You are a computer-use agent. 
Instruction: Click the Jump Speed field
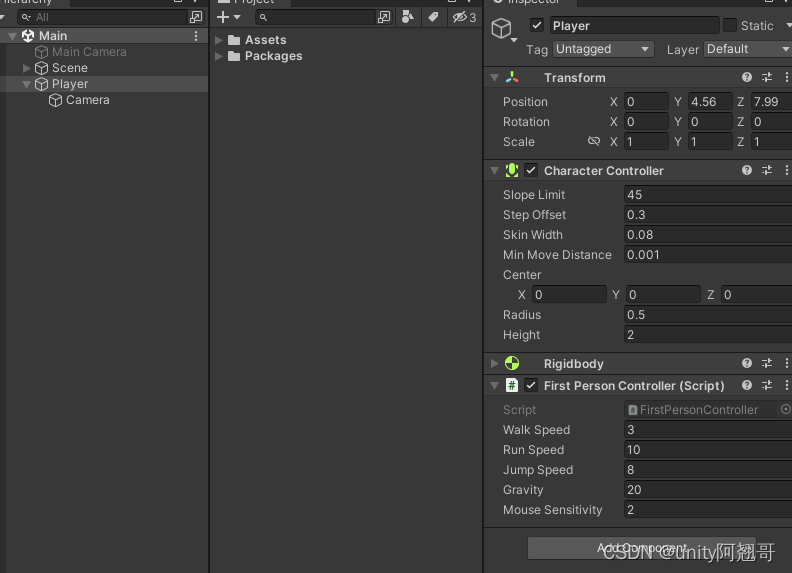click(708, 469)
